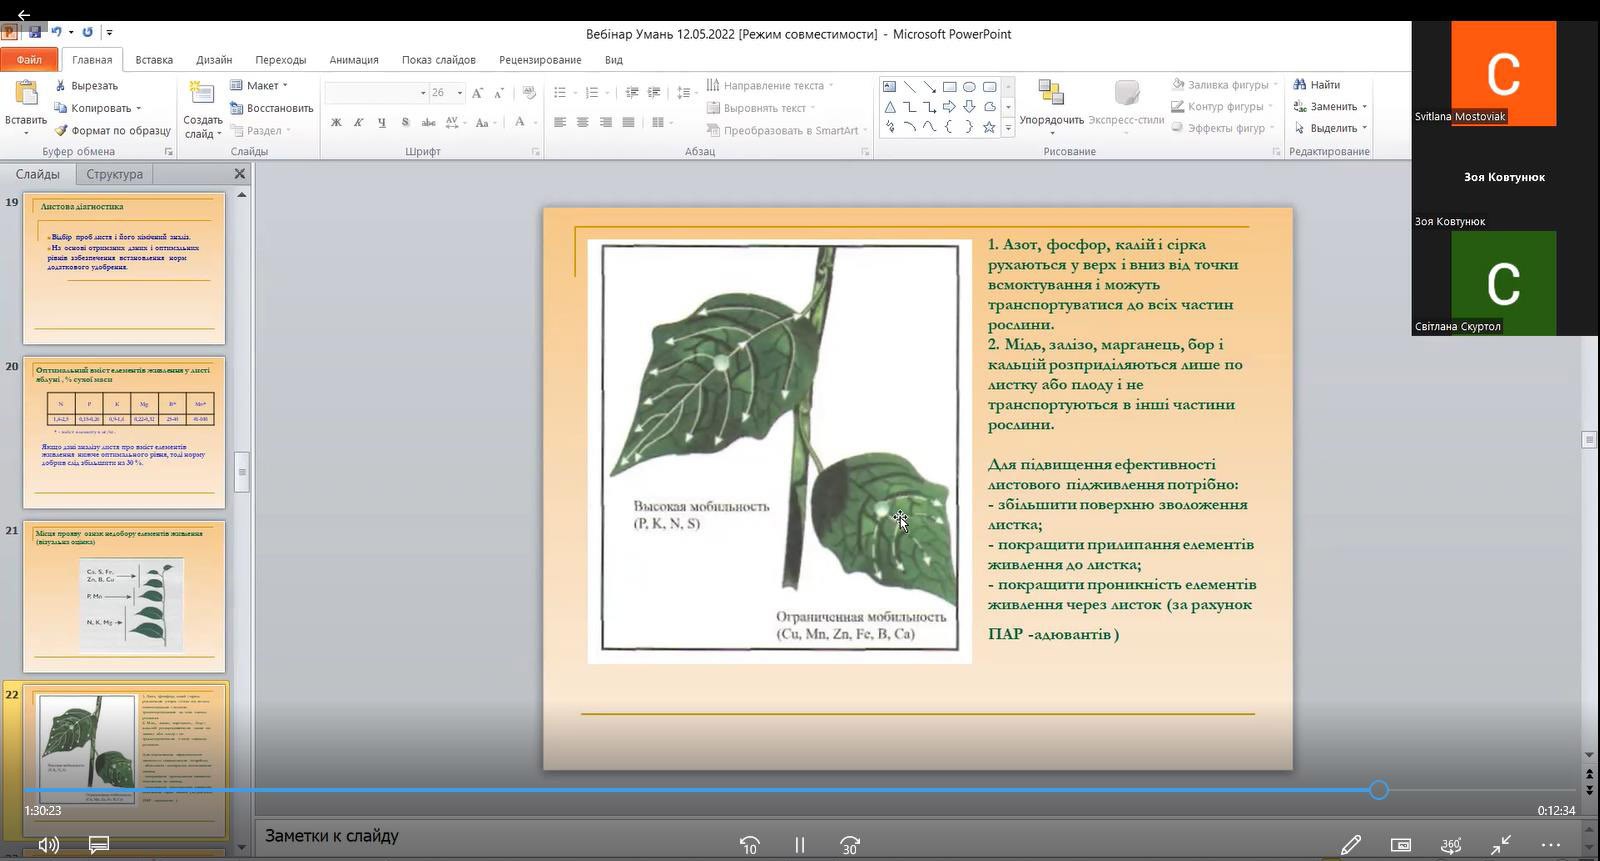
Task: Click the font color A button
Action: 520,122
